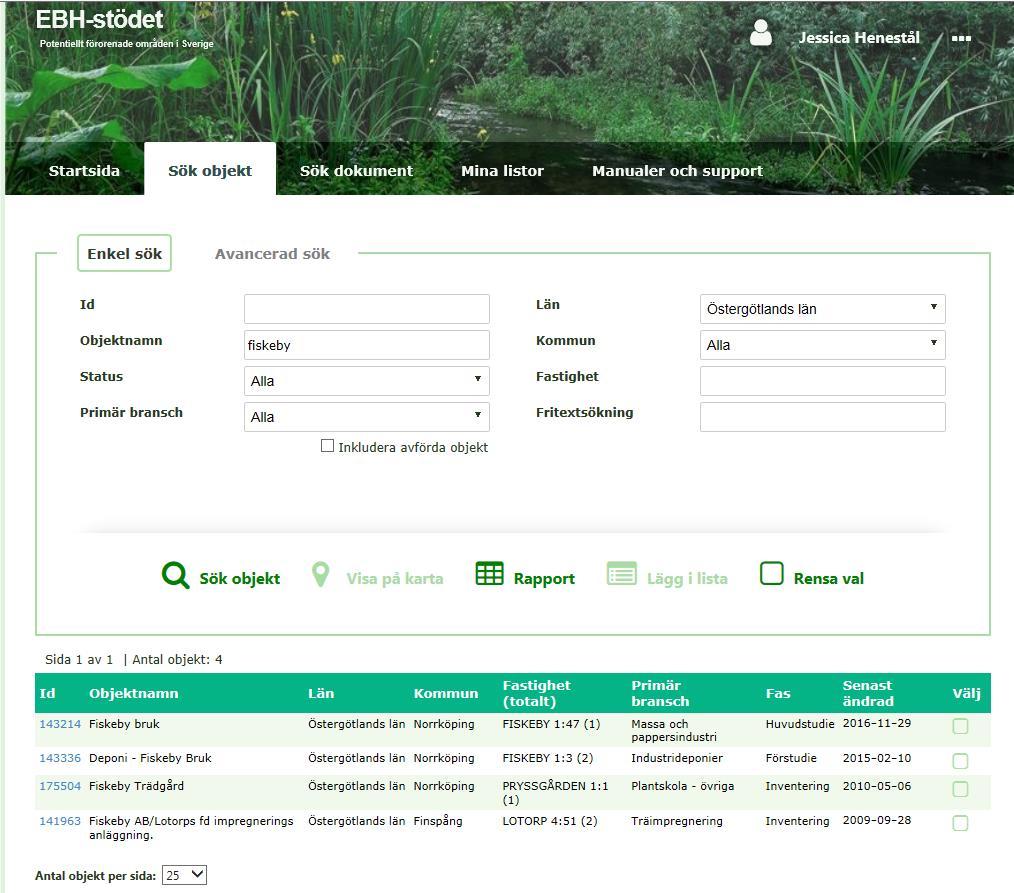Select the Sök objekt navigation tab
This screenshot has width=1014, height=893.
[x=210, y=171]
